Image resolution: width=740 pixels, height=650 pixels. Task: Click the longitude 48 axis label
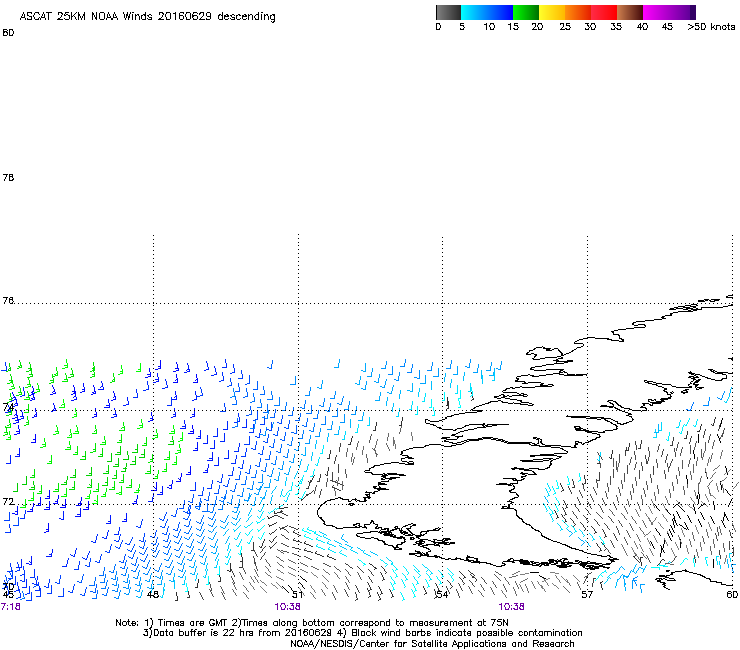tap(152, 595)
